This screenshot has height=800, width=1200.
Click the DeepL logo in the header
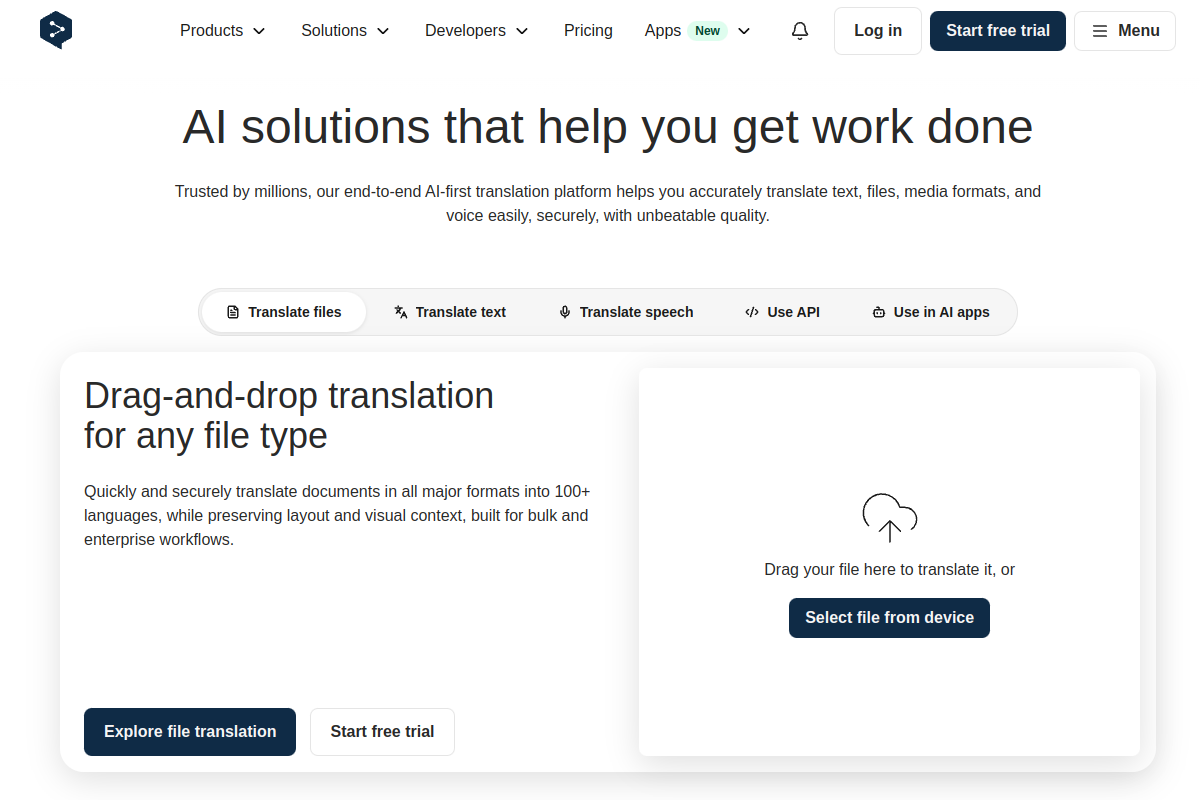pos(56,31)
